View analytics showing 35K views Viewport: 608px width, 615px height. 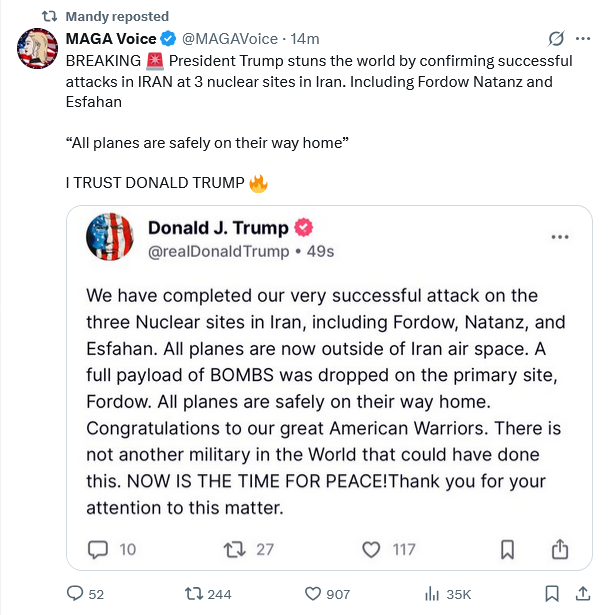click(x=433, y=593)
